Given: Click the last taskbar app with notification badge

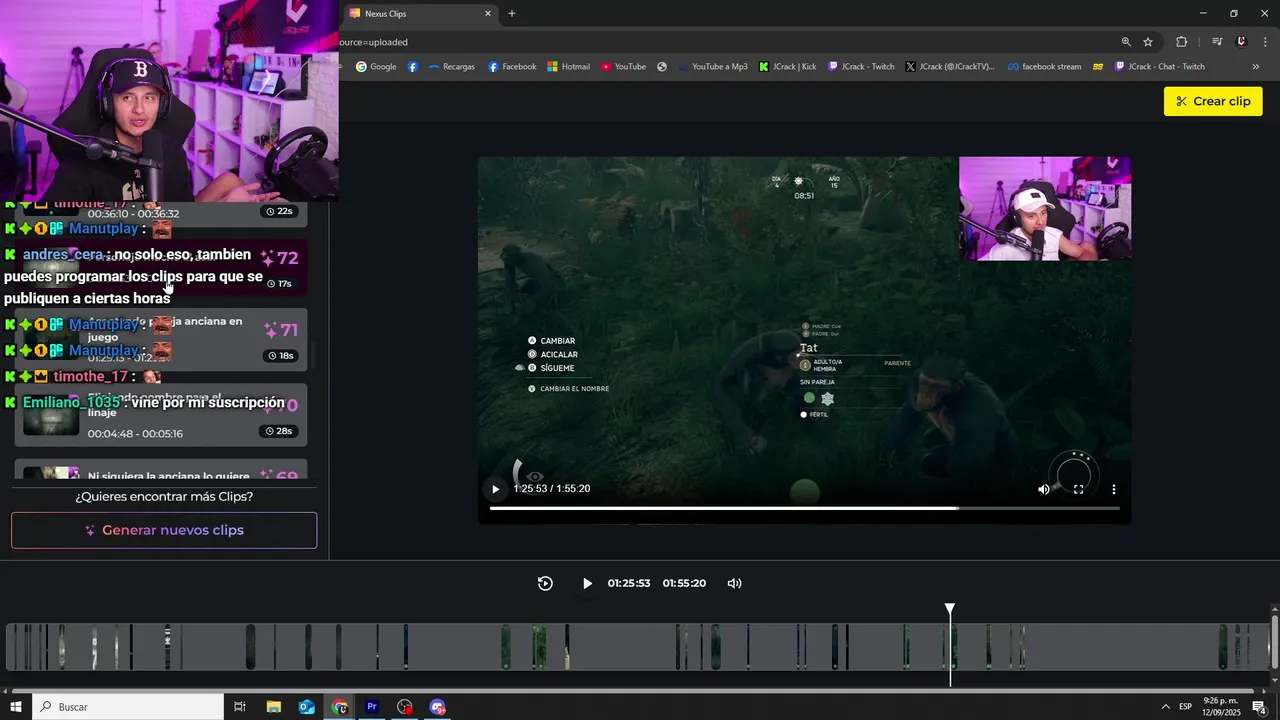Looking at the screenshot, I should [x=438, y=707].
